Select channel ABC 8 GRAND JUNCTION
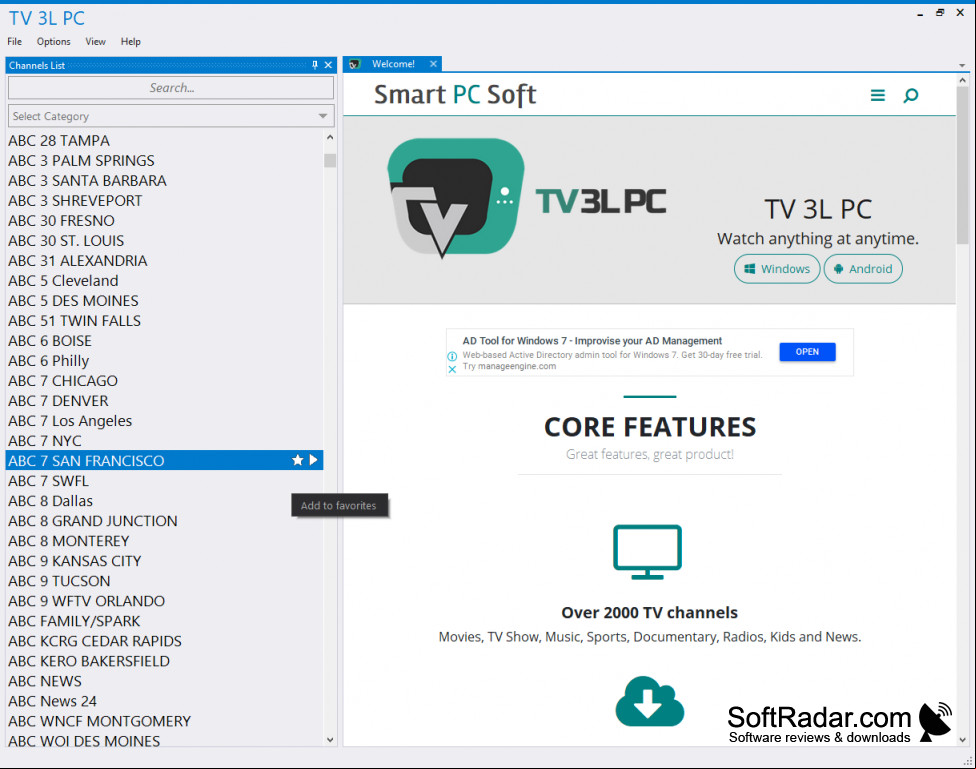This screenshot has width=976, height=769. click(x=164, y=521)
